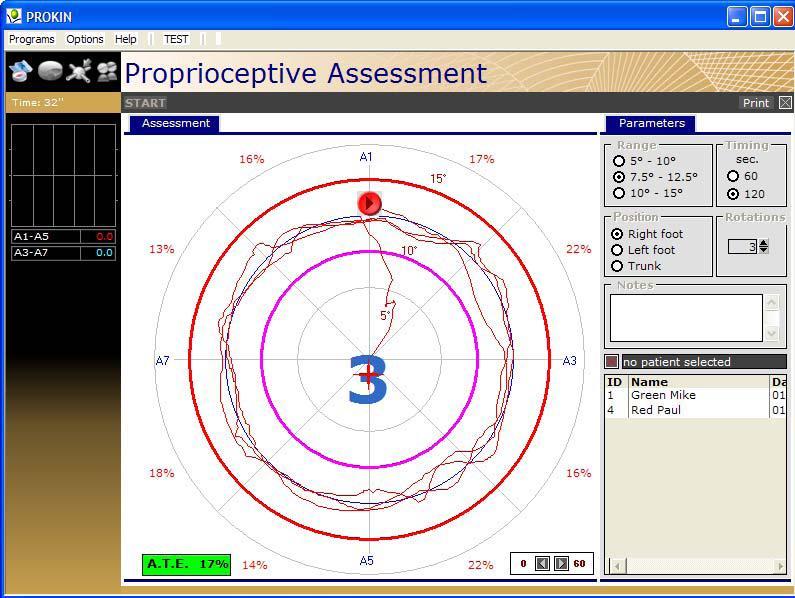The width and height of the screenshot is (795, 598).
Task: Click the next arrow in playback box
Action: pyautogui.click(x=561, y=564)
